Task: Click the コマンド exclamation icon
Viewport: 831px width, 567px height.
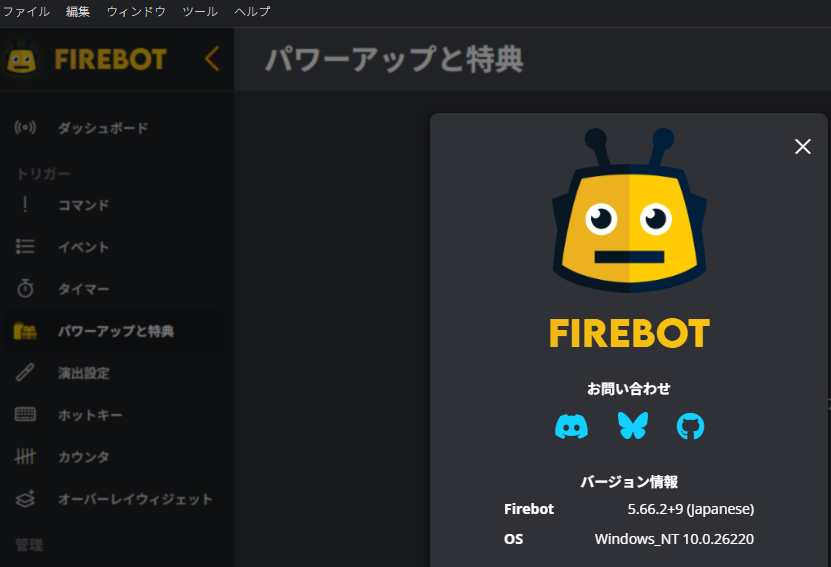Action: (25, 205)
